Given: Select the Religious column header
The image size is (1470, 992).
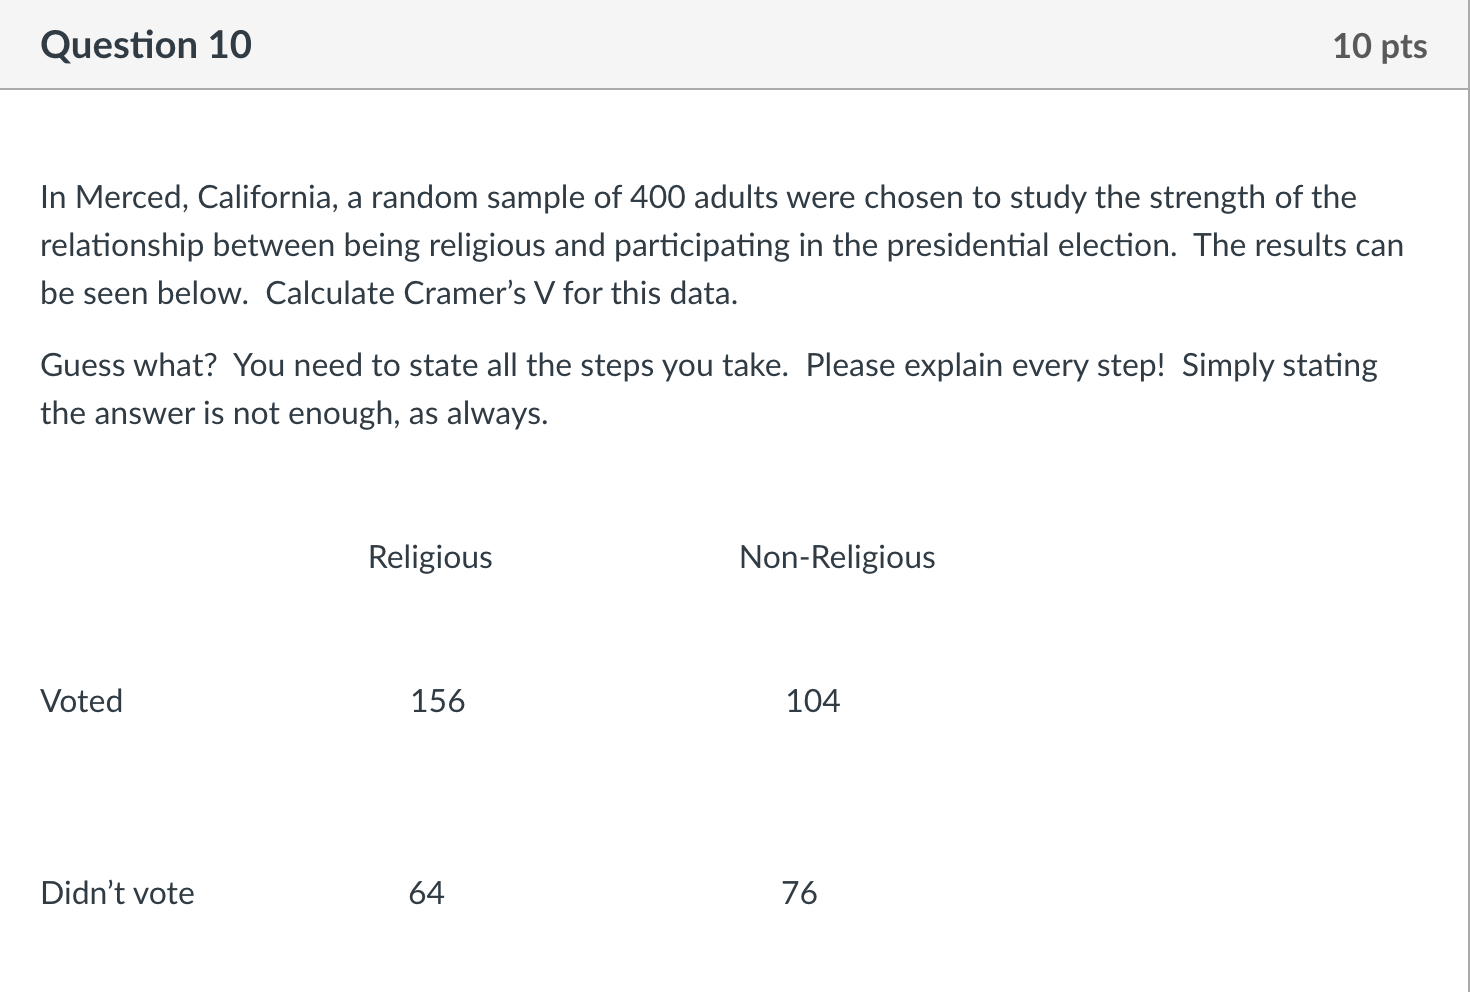Looking at the screenshot, I should point(430,557).
